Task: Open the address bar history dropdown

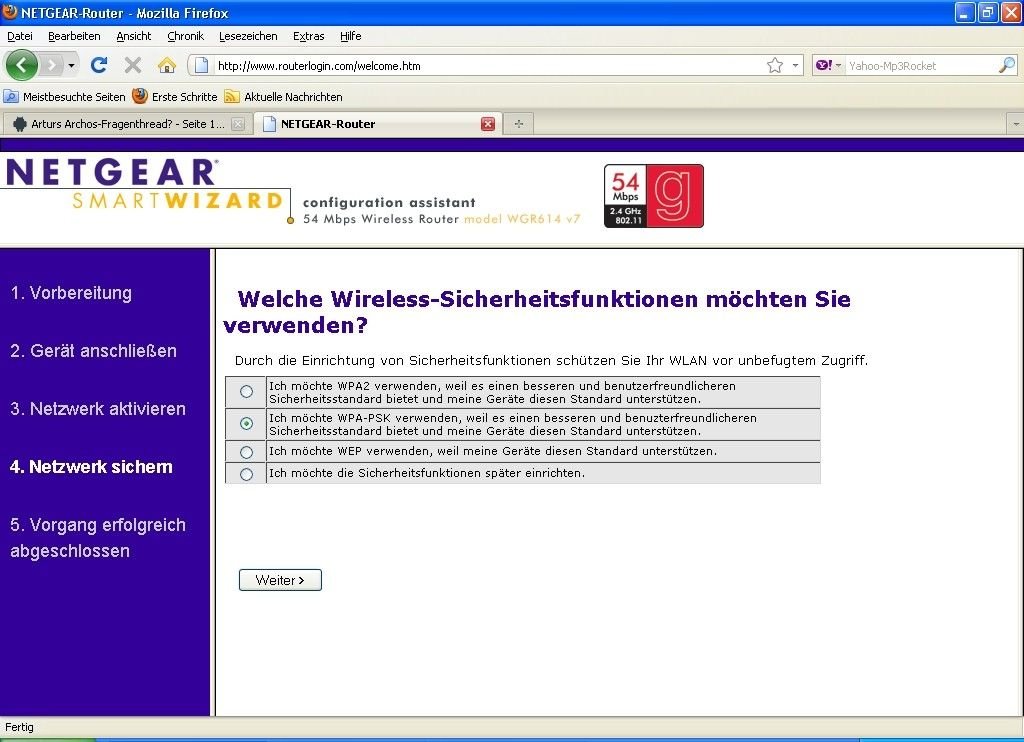Action: 795,65
